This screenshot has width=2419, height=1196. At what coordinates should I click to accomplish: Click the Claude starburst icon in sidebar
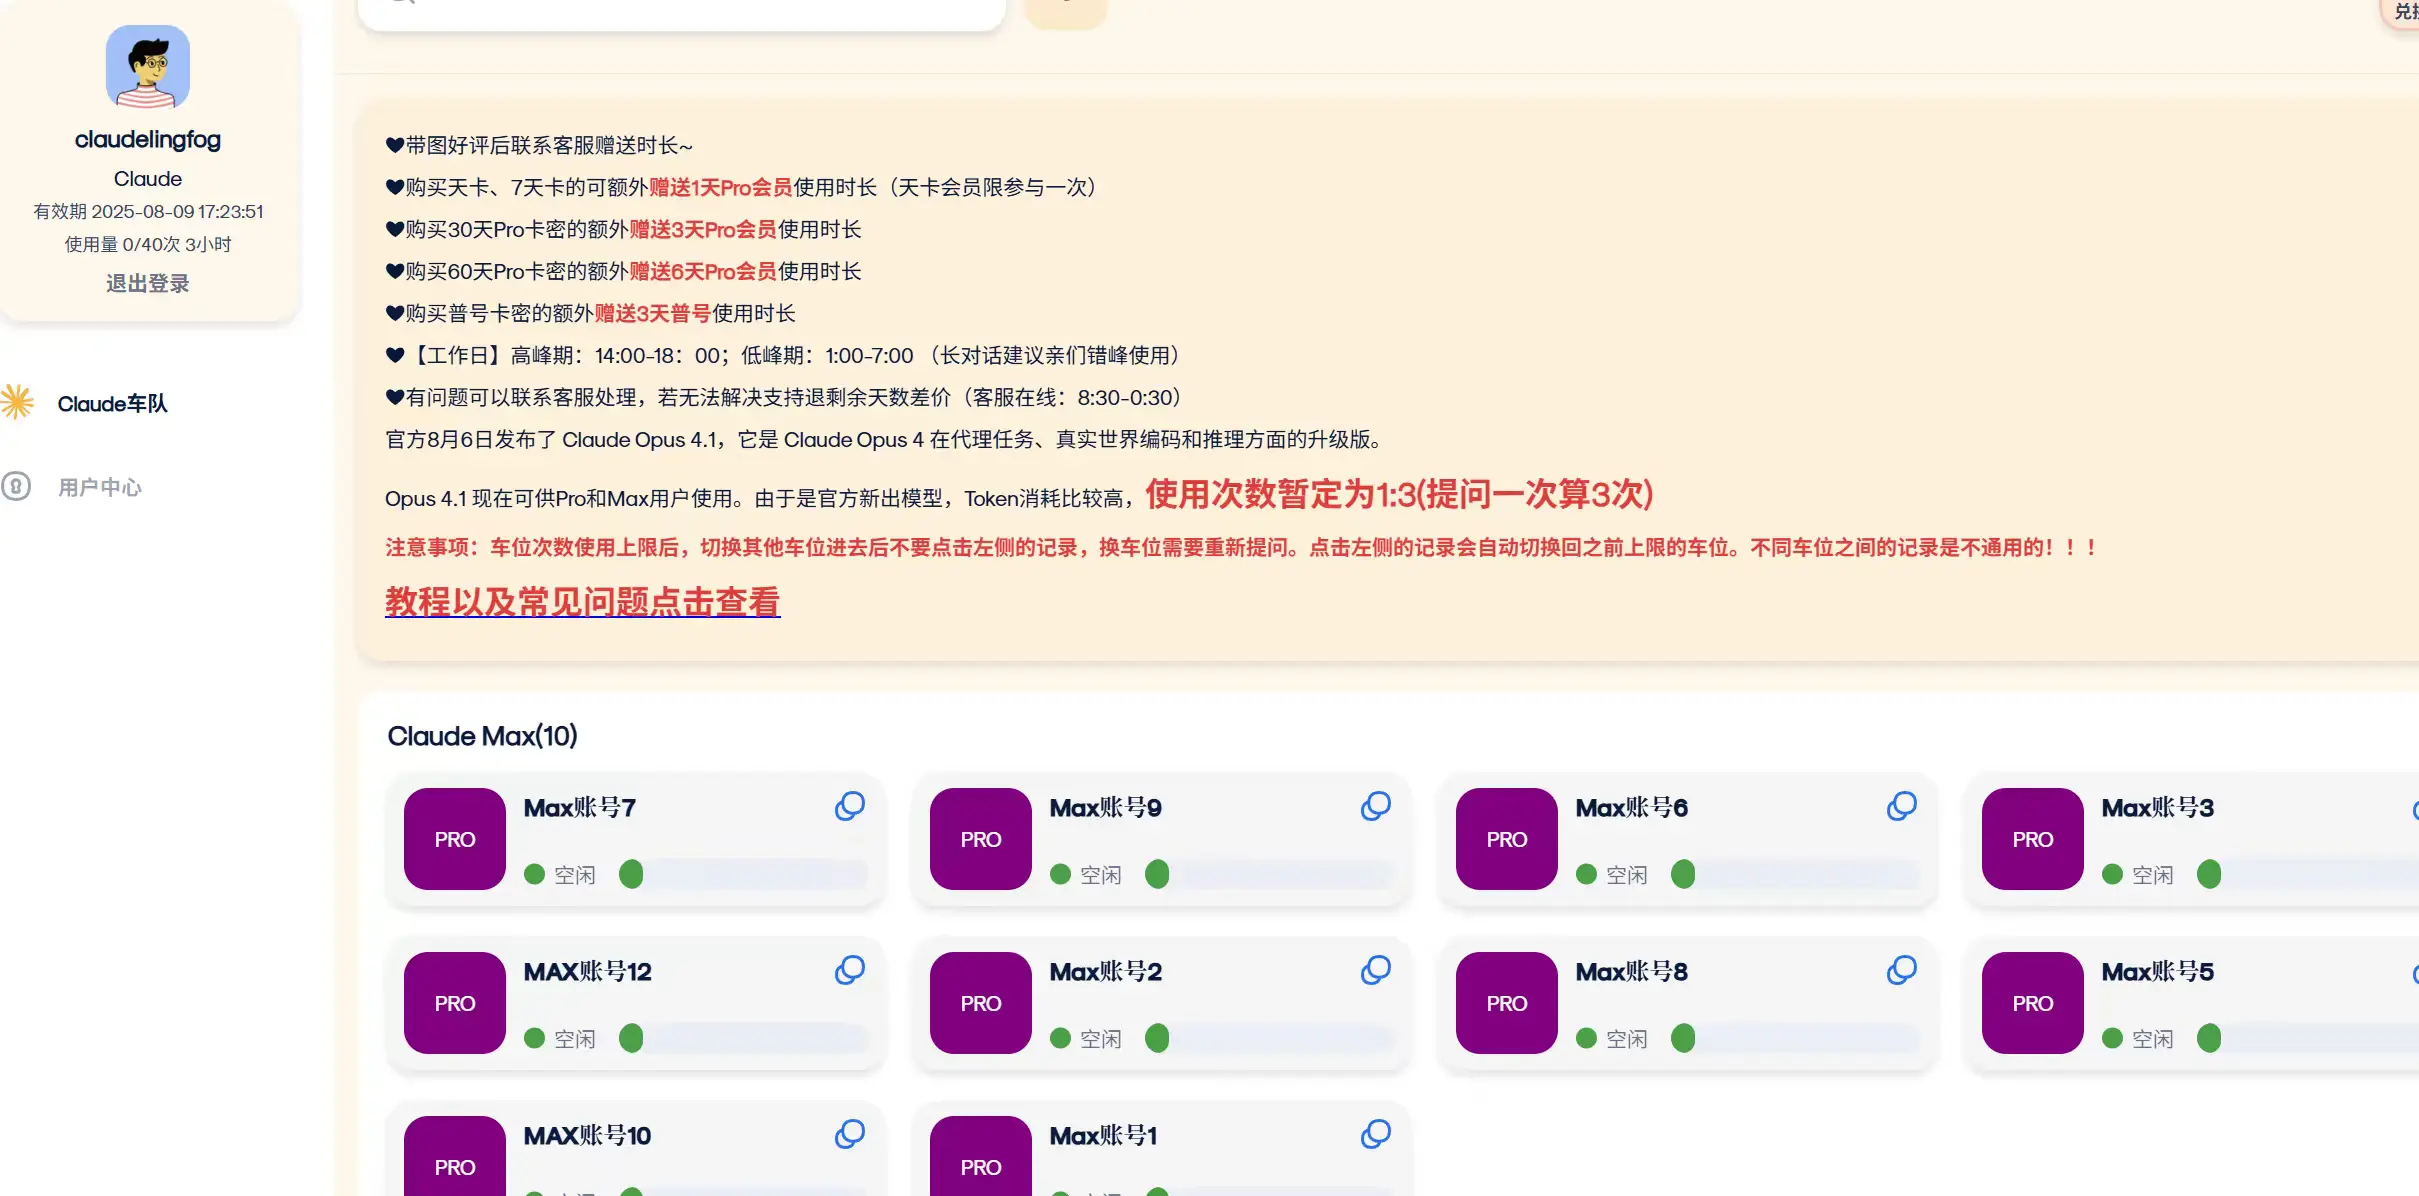pos(17,402)
